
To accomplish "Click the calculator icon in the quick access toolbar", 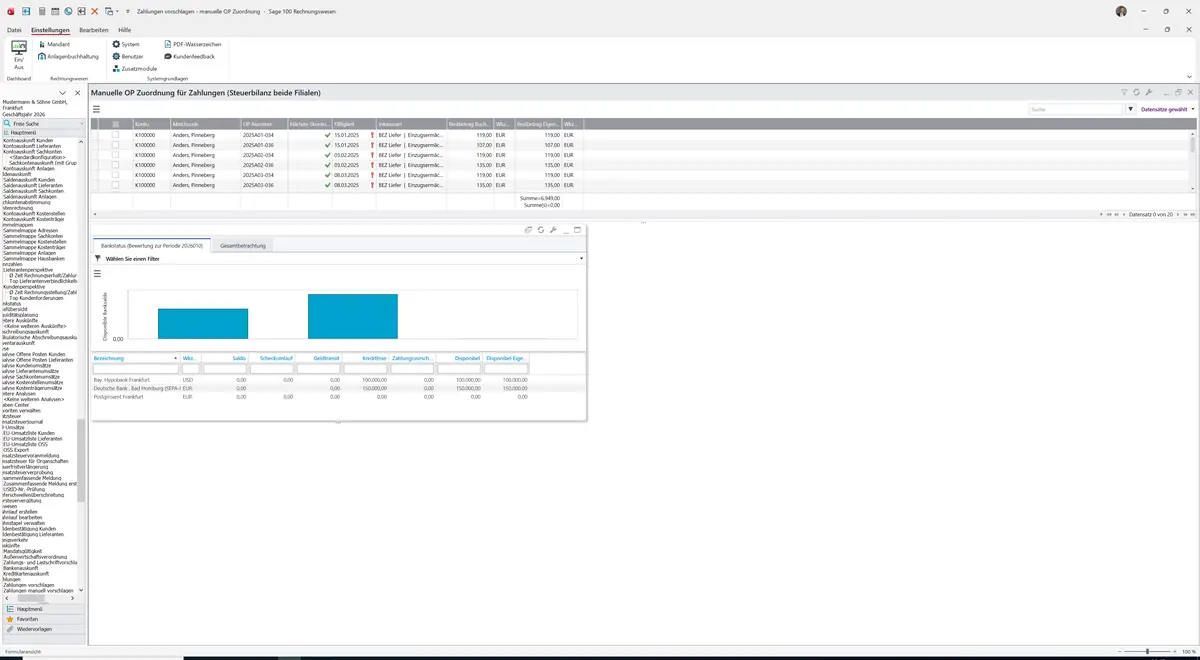I will pyautogui.click(x=41, y=11).
